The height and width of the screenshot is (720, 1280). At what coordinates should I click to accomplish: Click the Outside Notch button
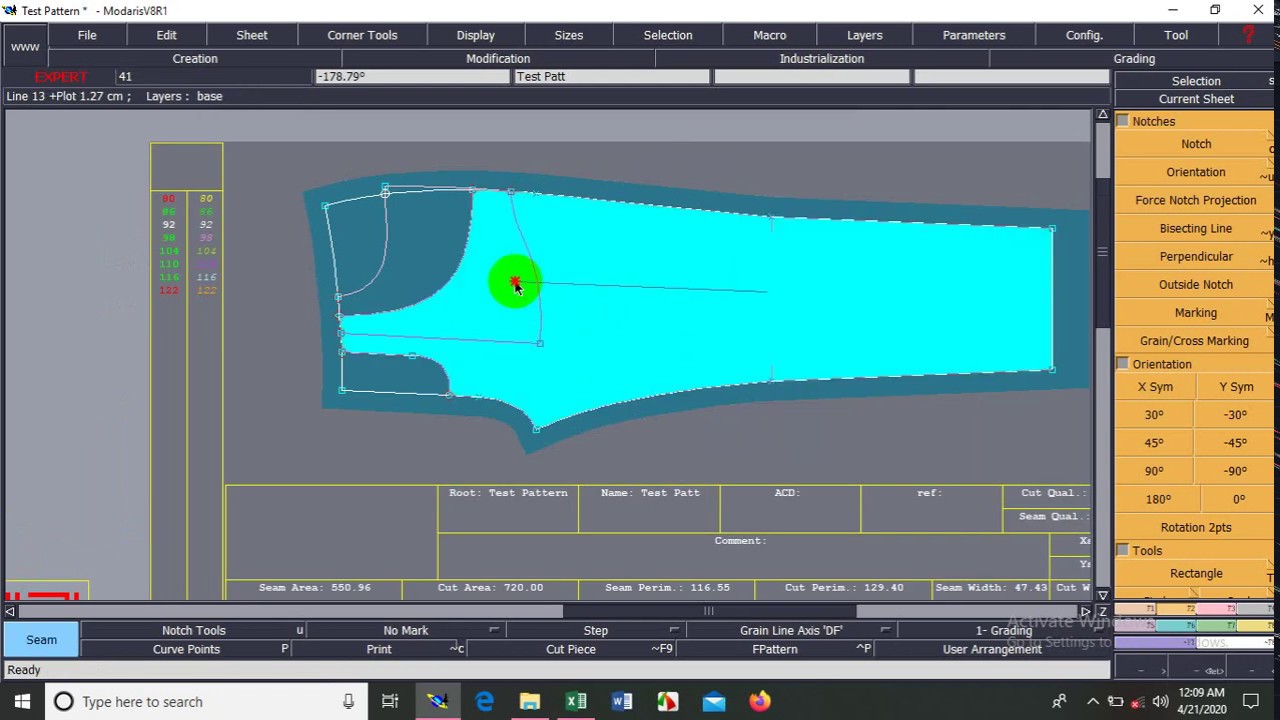[x=1196, y=284]
